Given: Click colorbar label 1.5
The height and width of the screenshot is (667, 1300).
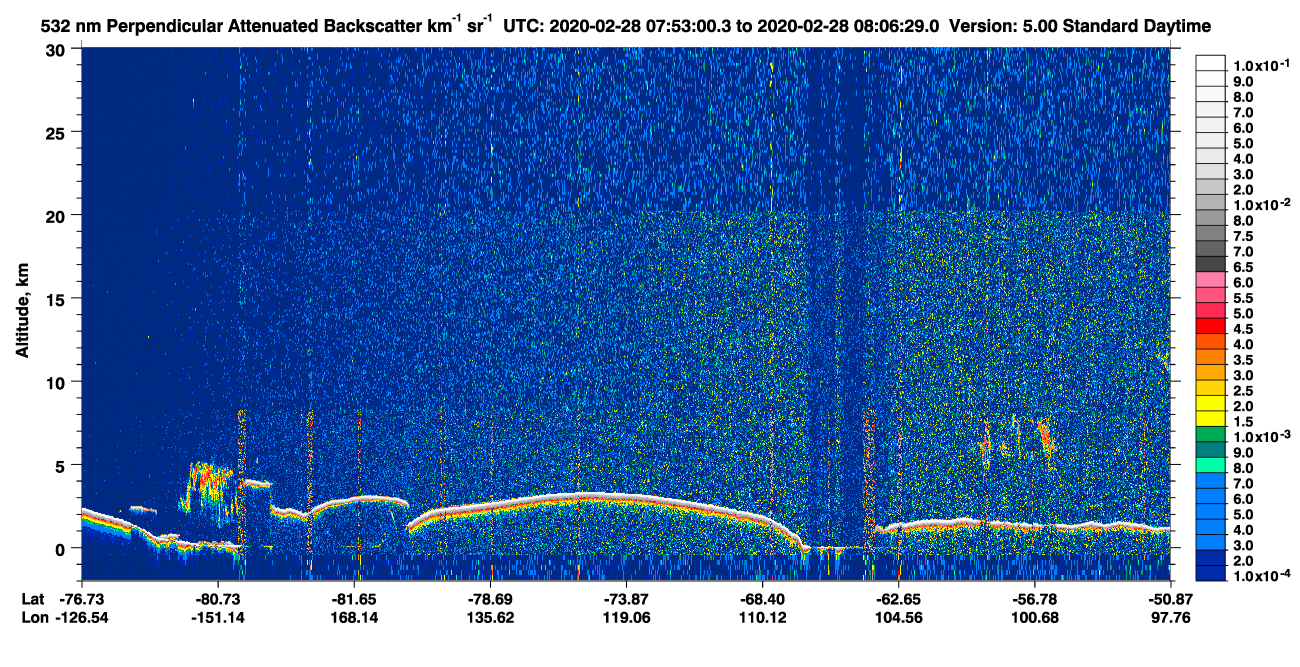Looking at the screenshot, I should pyautogui.click(x=1244, y=422).
